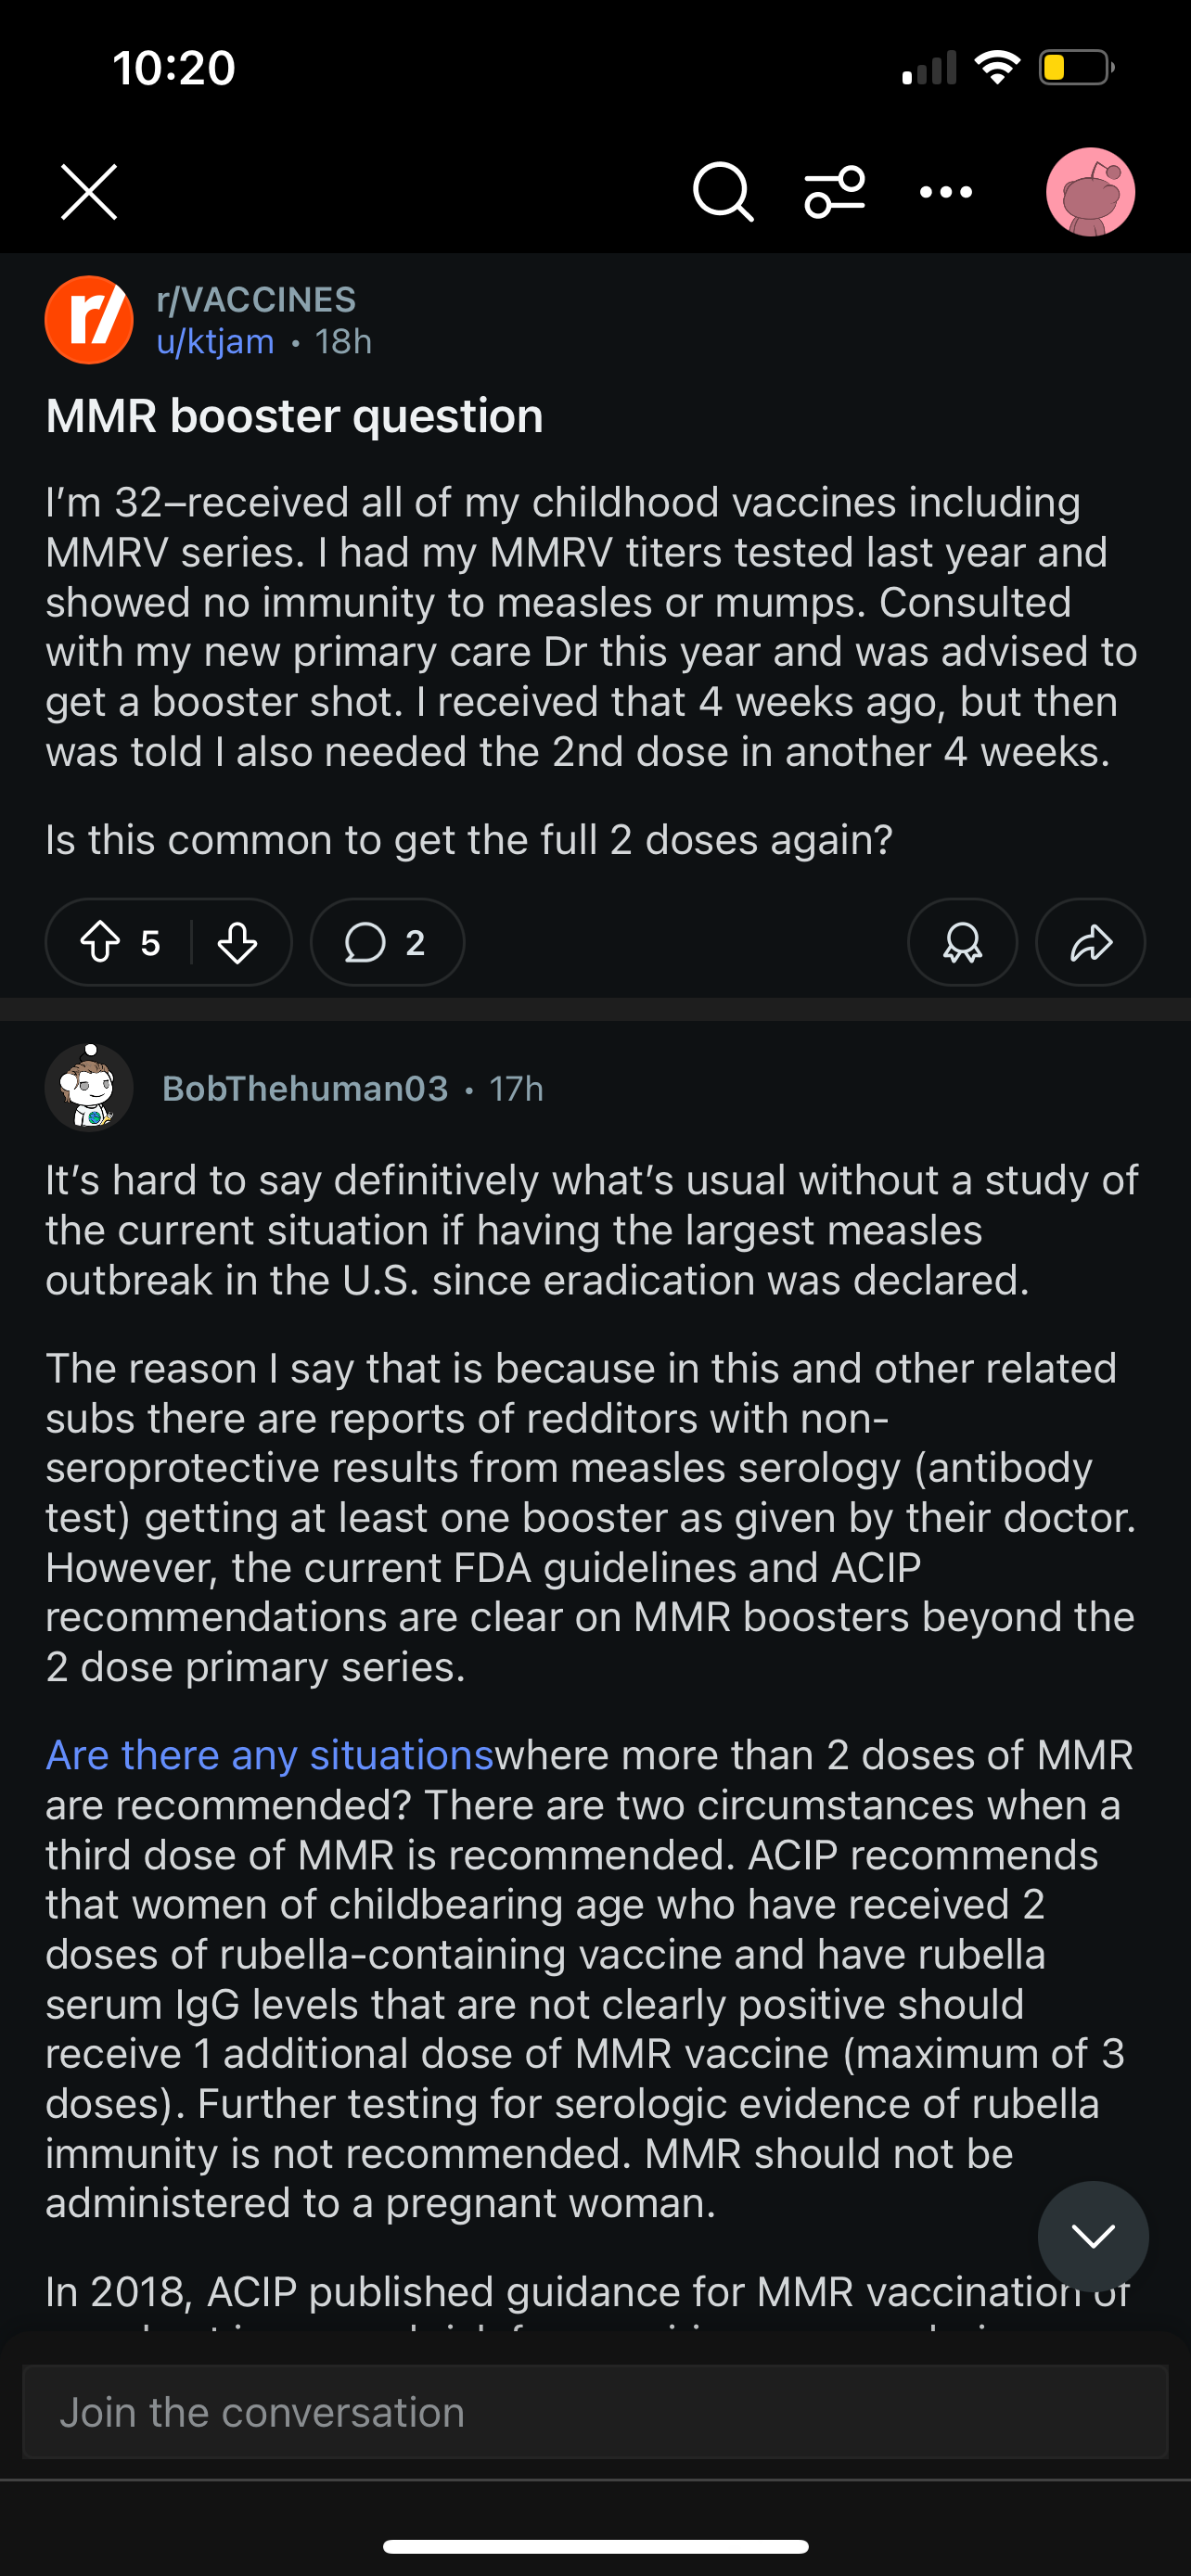Tap the 'Join the conversation' field
Viewport: 1191px width, 2576px height.
tap(595, 2412)
